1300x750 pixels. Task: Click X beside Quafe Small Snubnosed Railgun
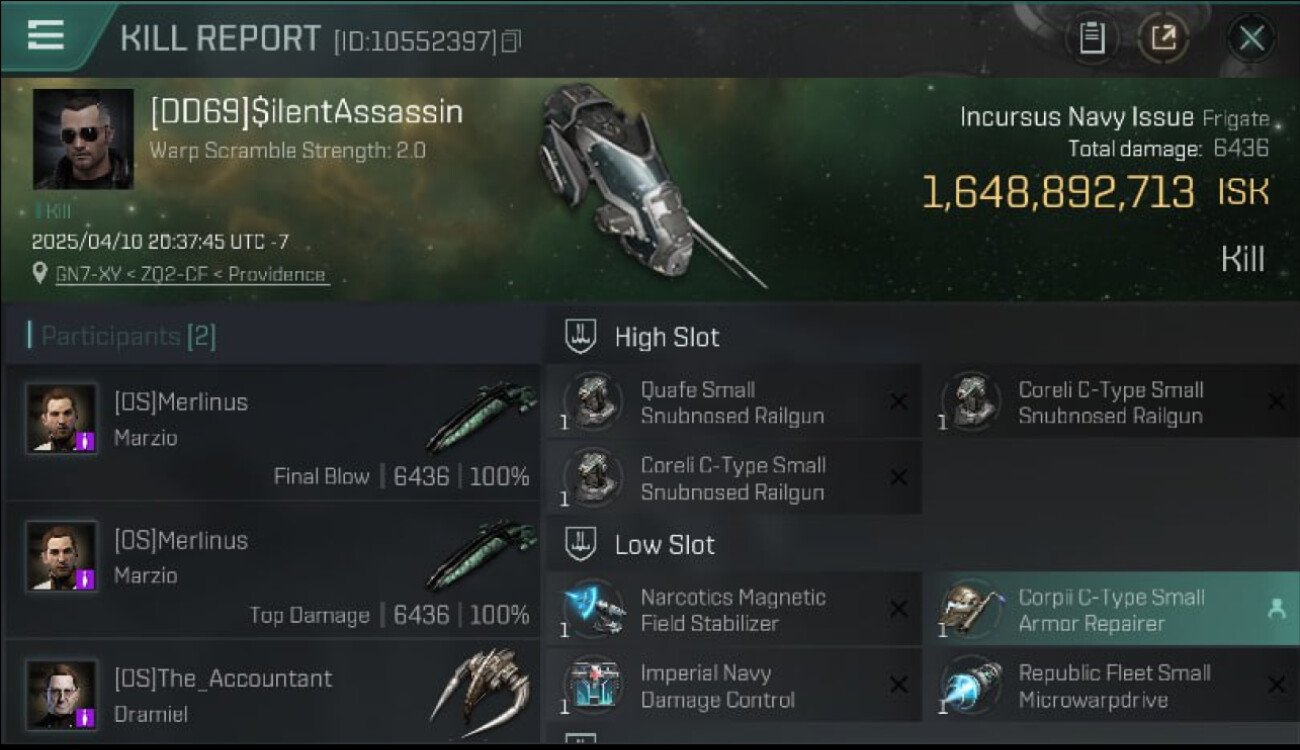[x=898, y=402]
